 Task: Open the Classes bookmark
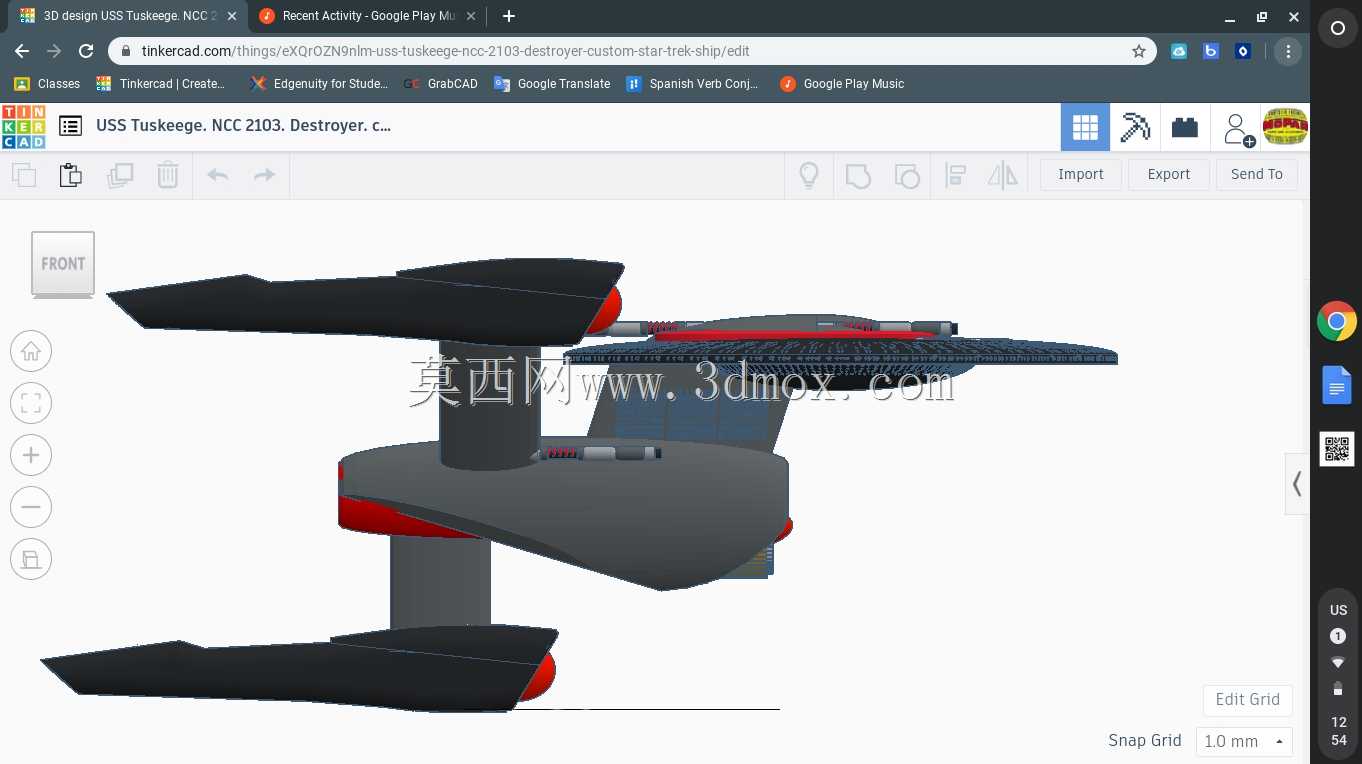(x=47, y=84)
